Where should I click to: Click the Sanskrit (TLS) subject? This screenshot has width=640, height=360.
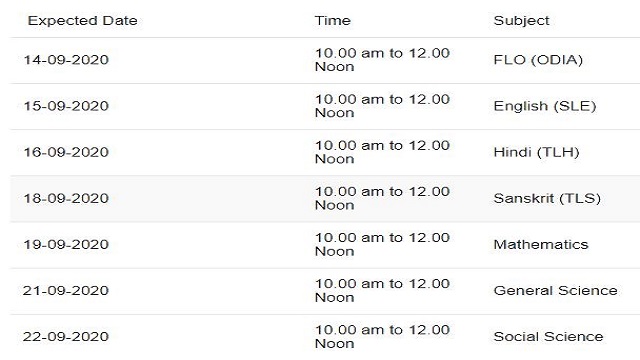pyautogui.click(x=547, y=198)
